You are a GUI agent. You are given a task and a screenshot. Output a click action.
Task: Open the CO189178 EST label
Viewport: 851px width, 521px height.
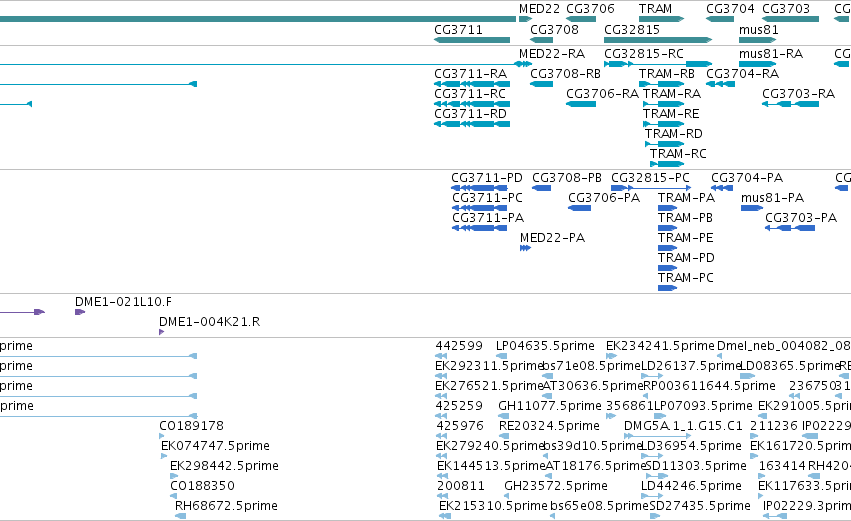tap(191, 425)
